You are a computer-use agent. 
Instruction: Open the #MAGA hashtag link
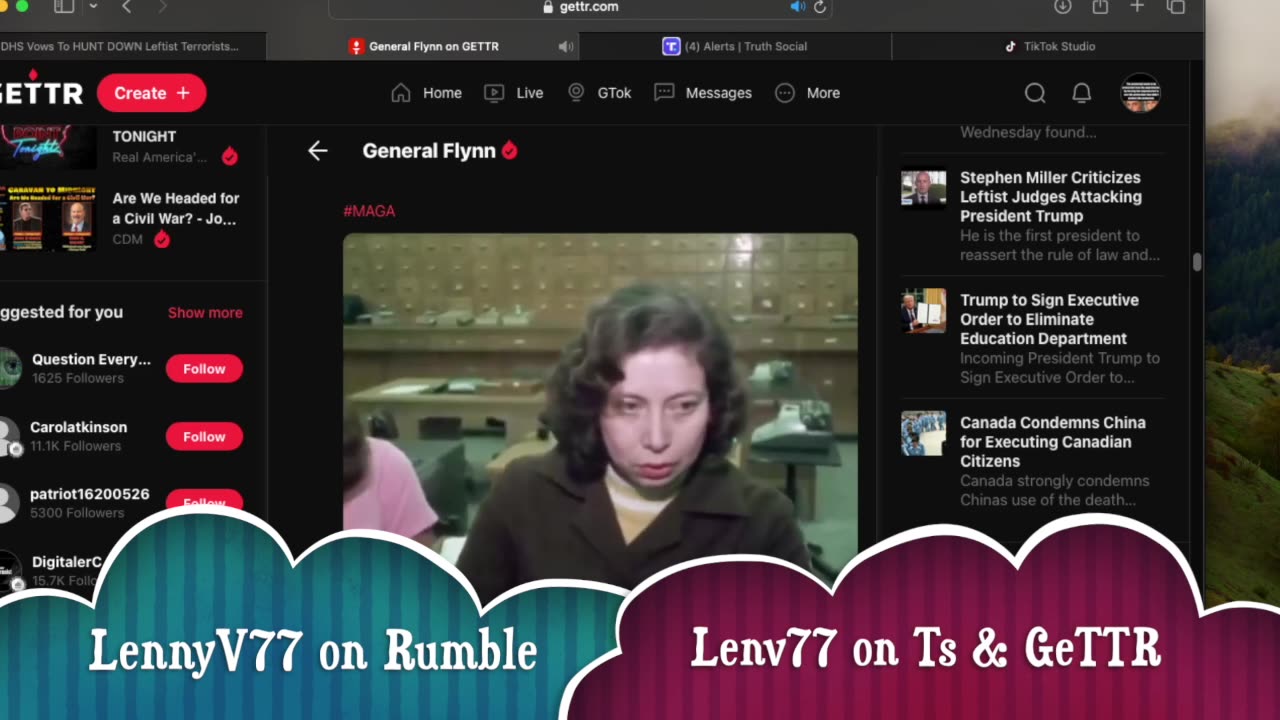(x=369, y=211)
